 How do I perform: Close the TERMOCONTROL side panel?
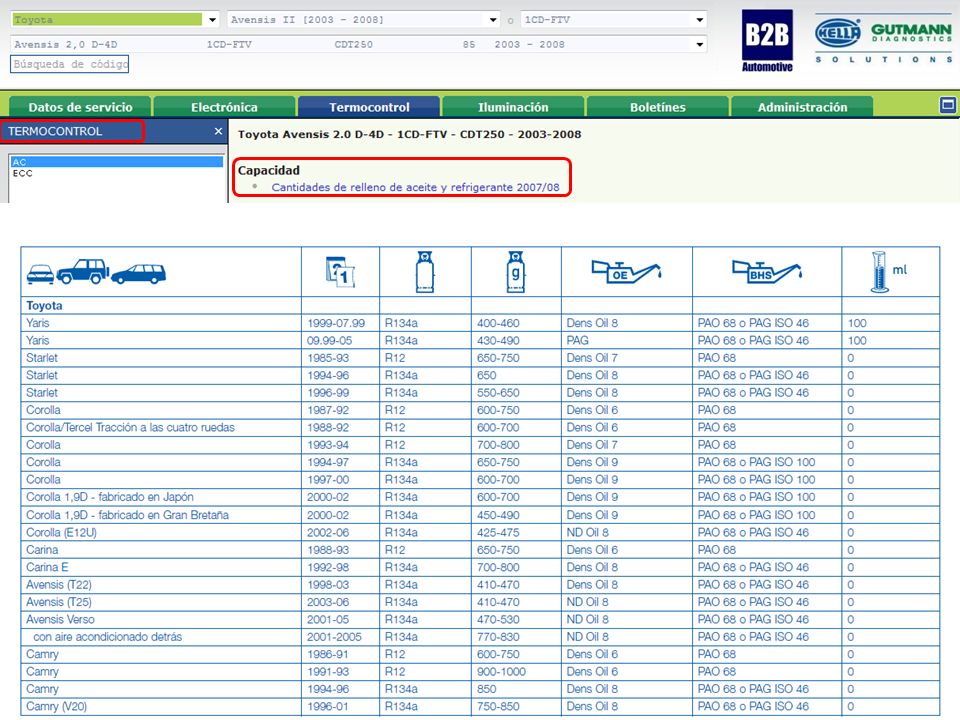[218, 131]
